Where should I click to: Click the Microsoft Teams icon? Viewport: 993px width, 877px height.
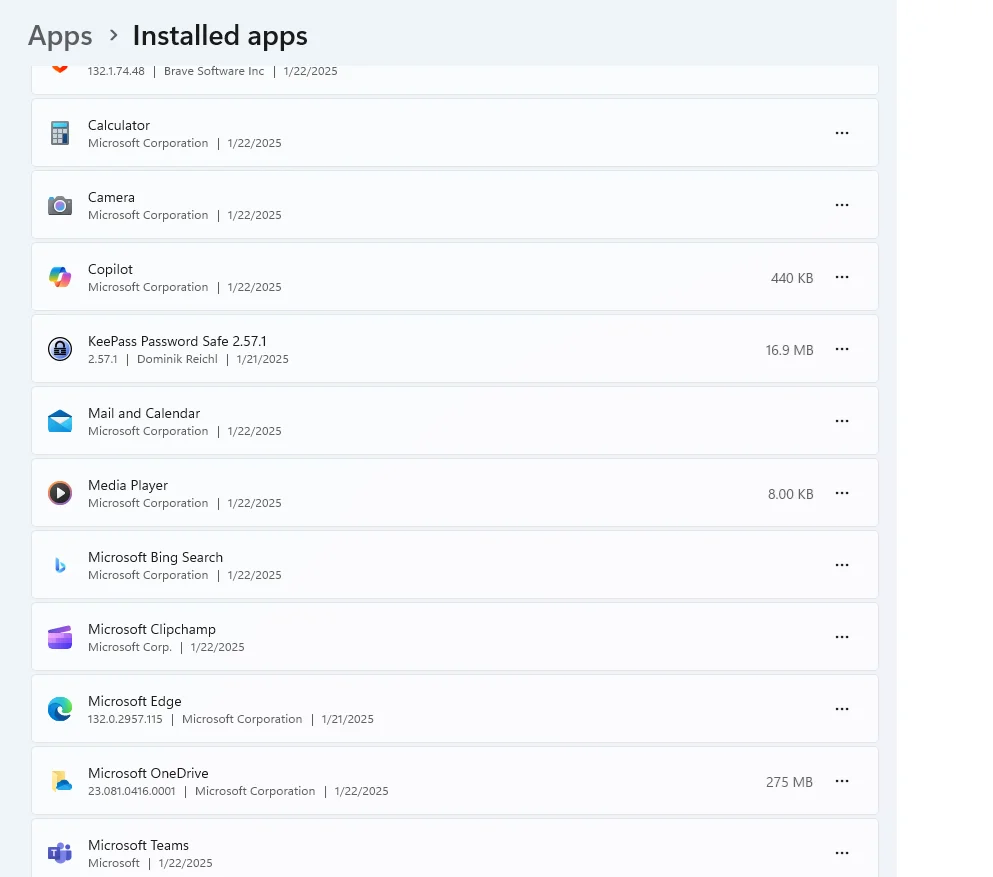60,853
